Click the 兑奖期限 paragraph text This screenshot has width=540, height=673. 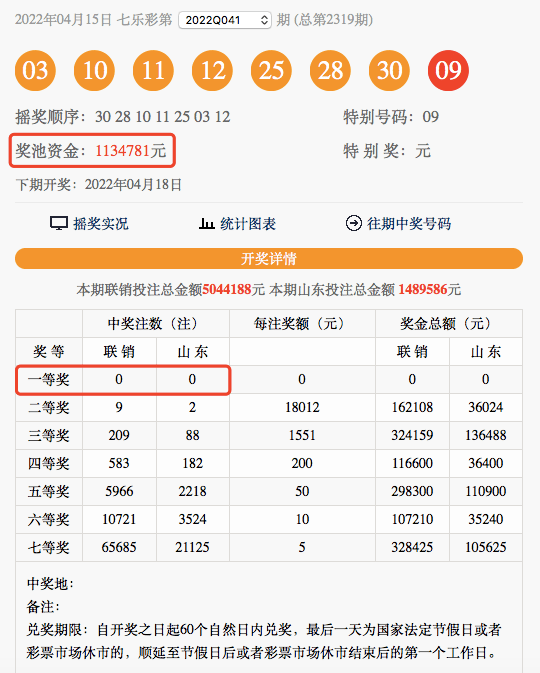(x=264, y=641)
